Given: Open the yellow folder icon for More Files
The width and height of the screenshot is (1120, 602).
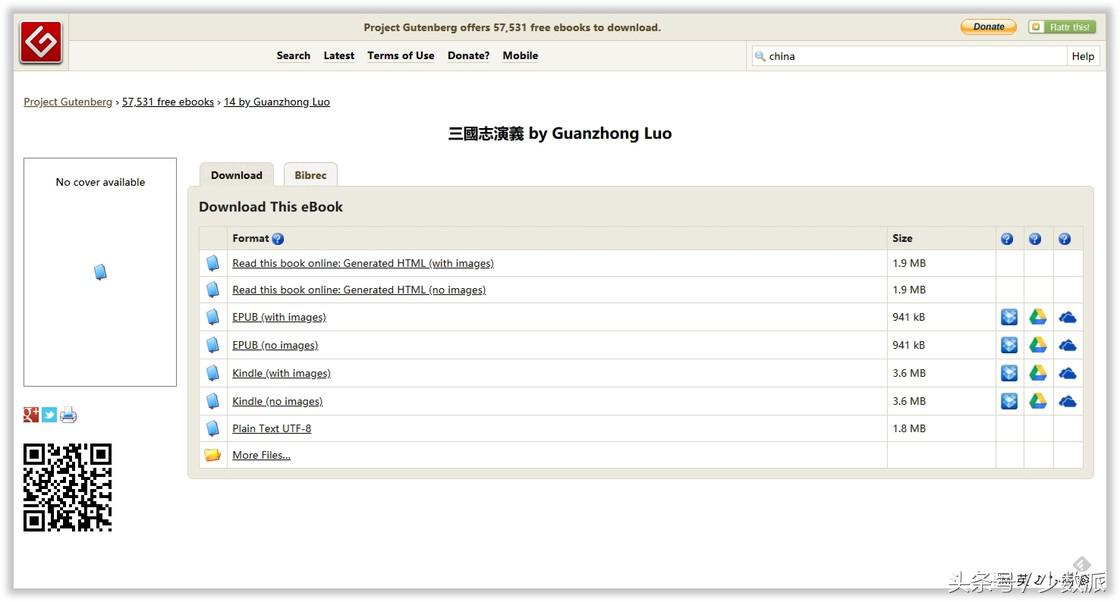Looking at the screenshot, I should point(212,455).
